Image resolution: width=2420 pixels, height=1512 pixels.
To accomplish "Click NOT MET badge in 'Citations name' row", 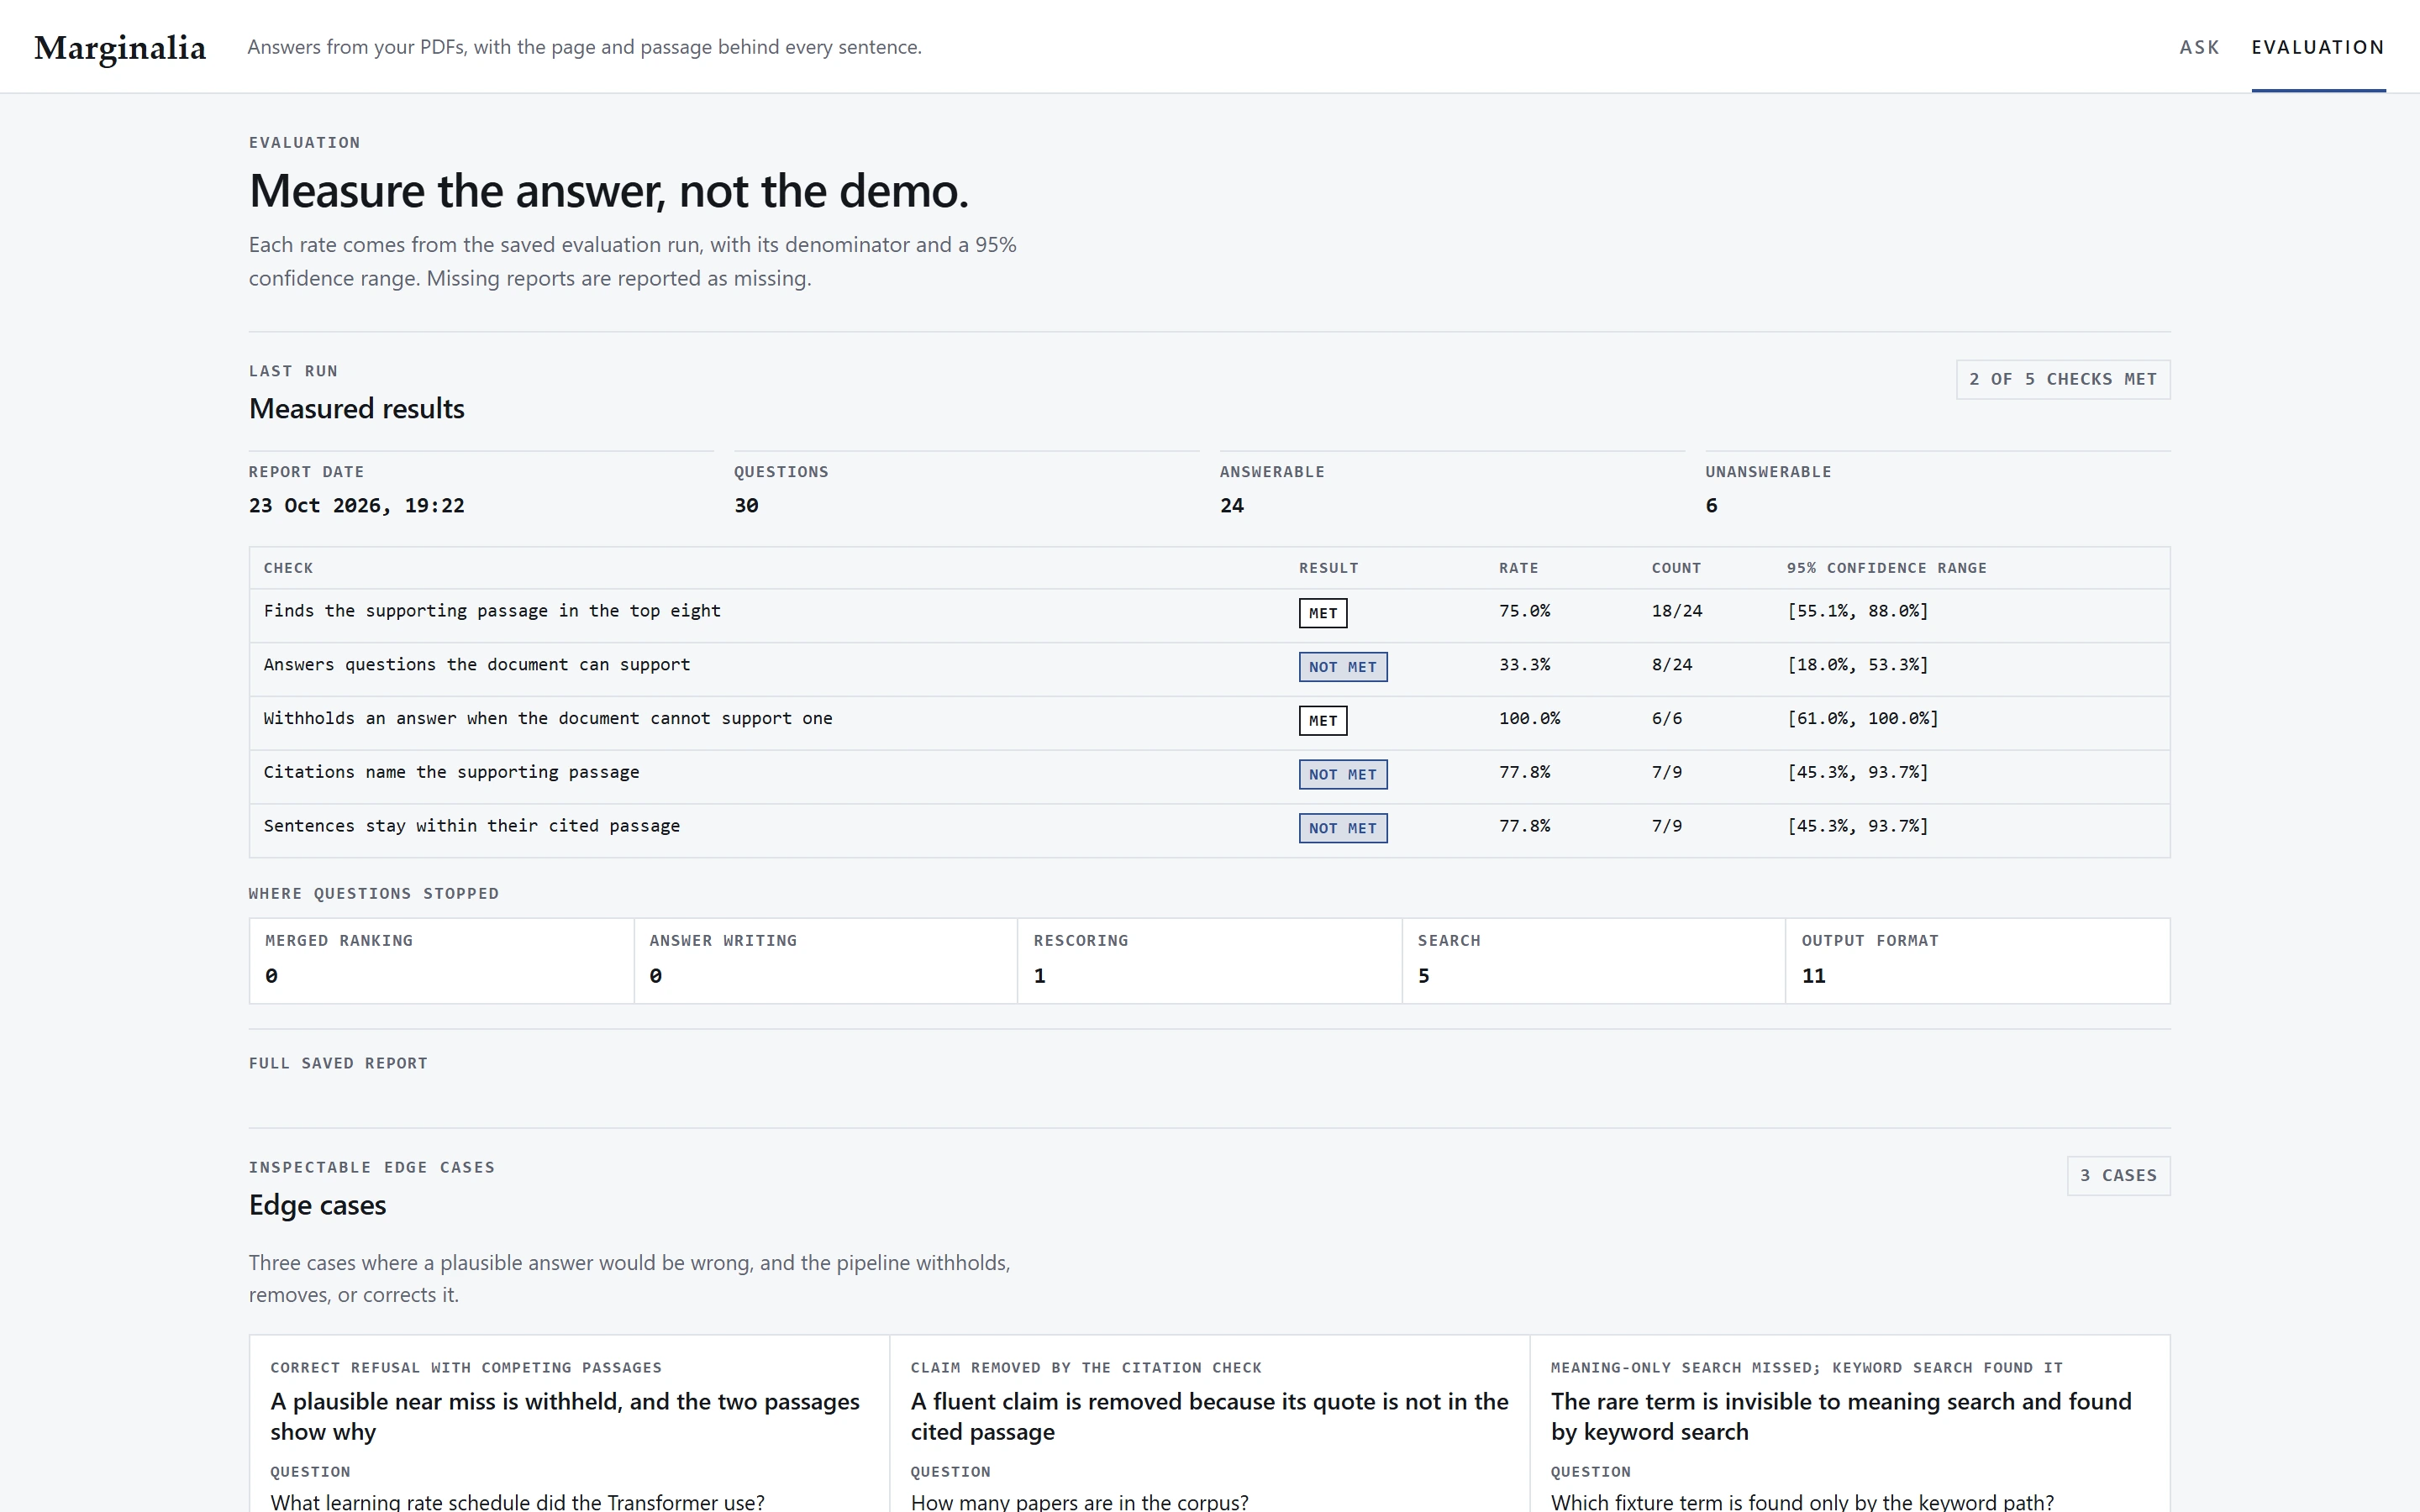I will point(1343,774).
